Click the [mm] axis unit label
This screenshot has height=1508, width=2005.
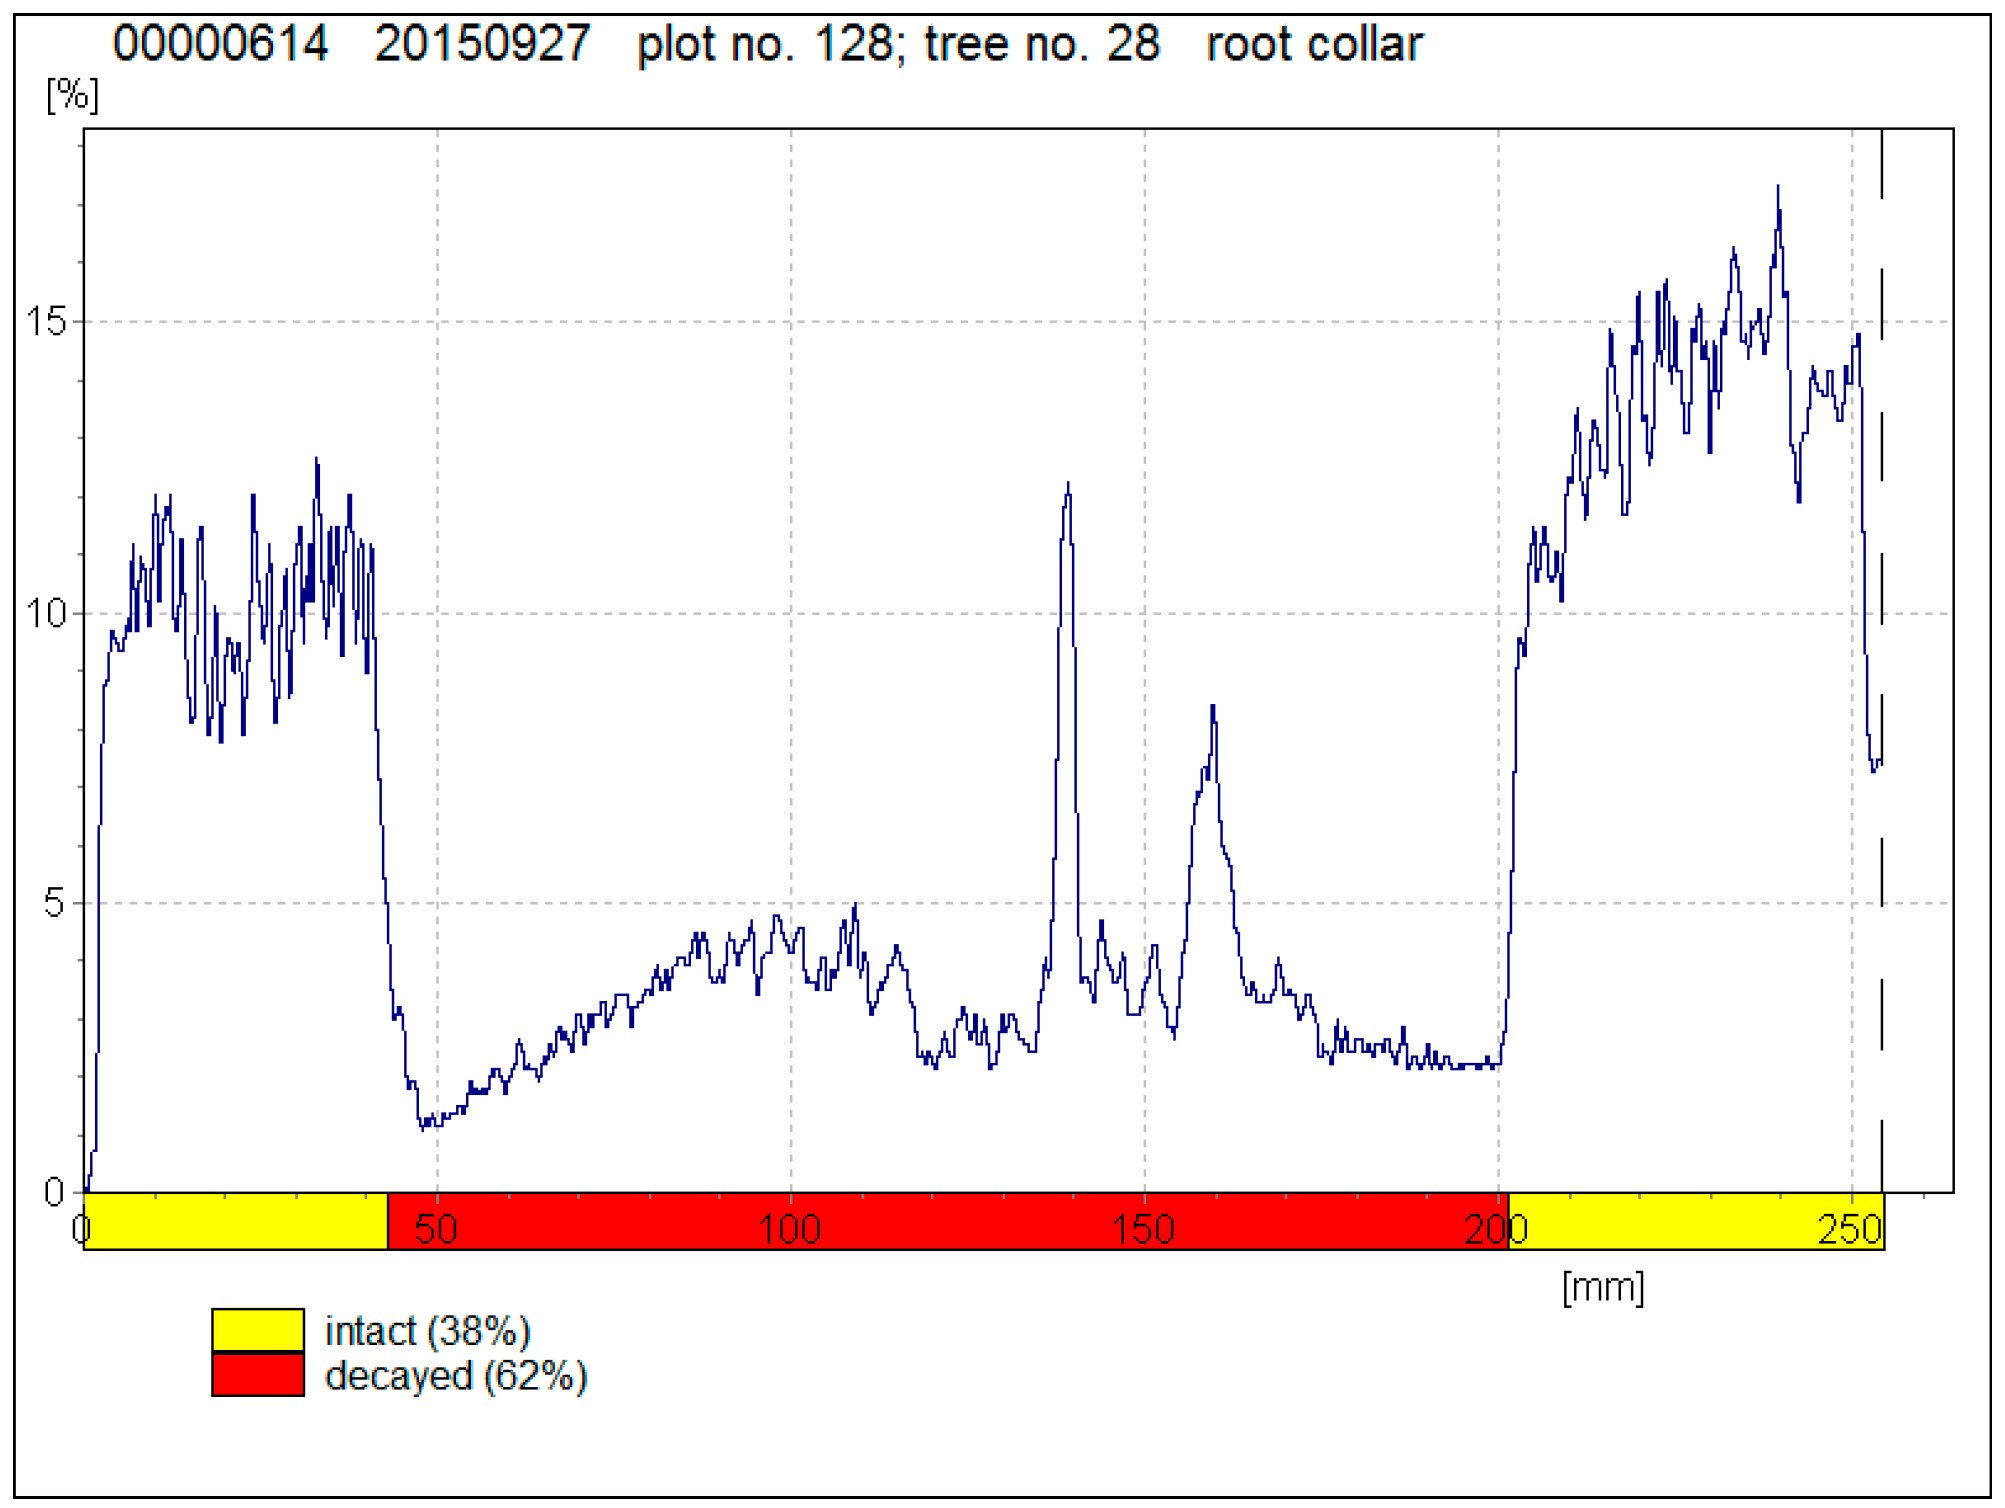click(x=1603, y=1287)
